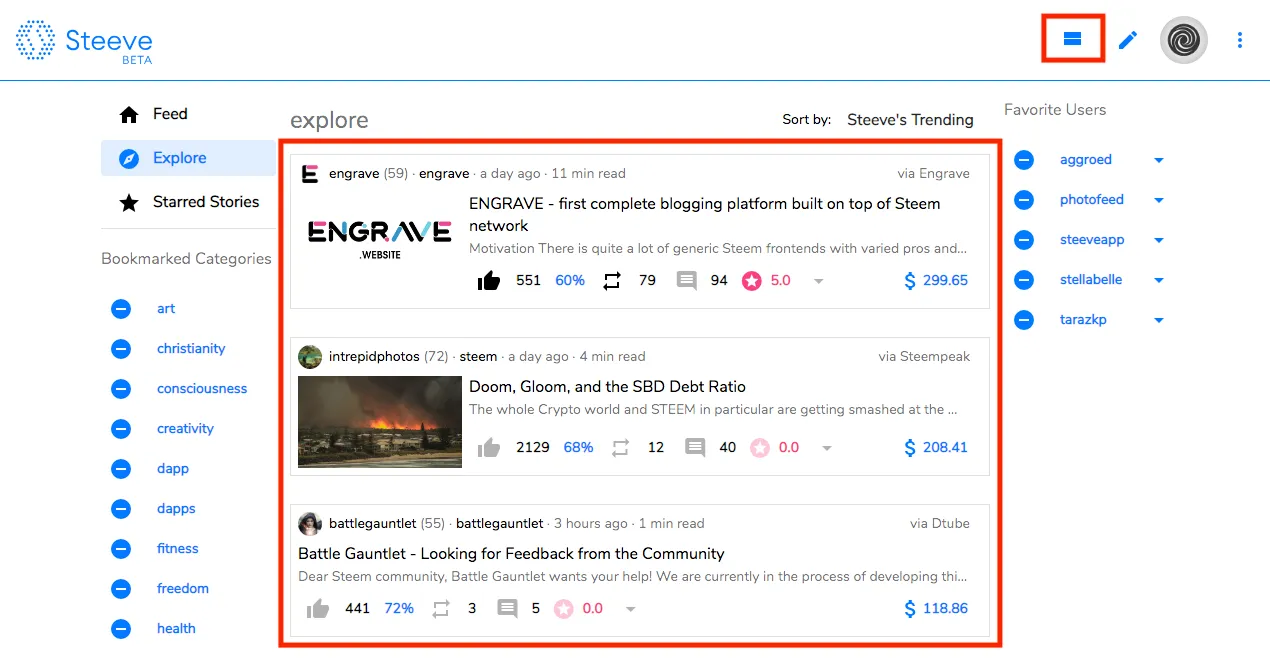Open the freedom bookmarked category

183,589
